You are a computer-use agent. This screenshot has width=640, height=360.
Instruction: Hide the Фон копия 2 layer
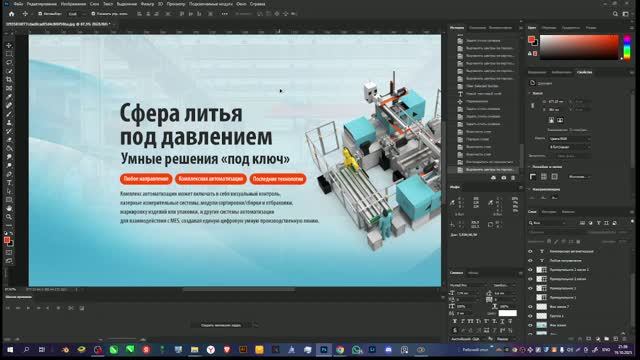point(530,307)
